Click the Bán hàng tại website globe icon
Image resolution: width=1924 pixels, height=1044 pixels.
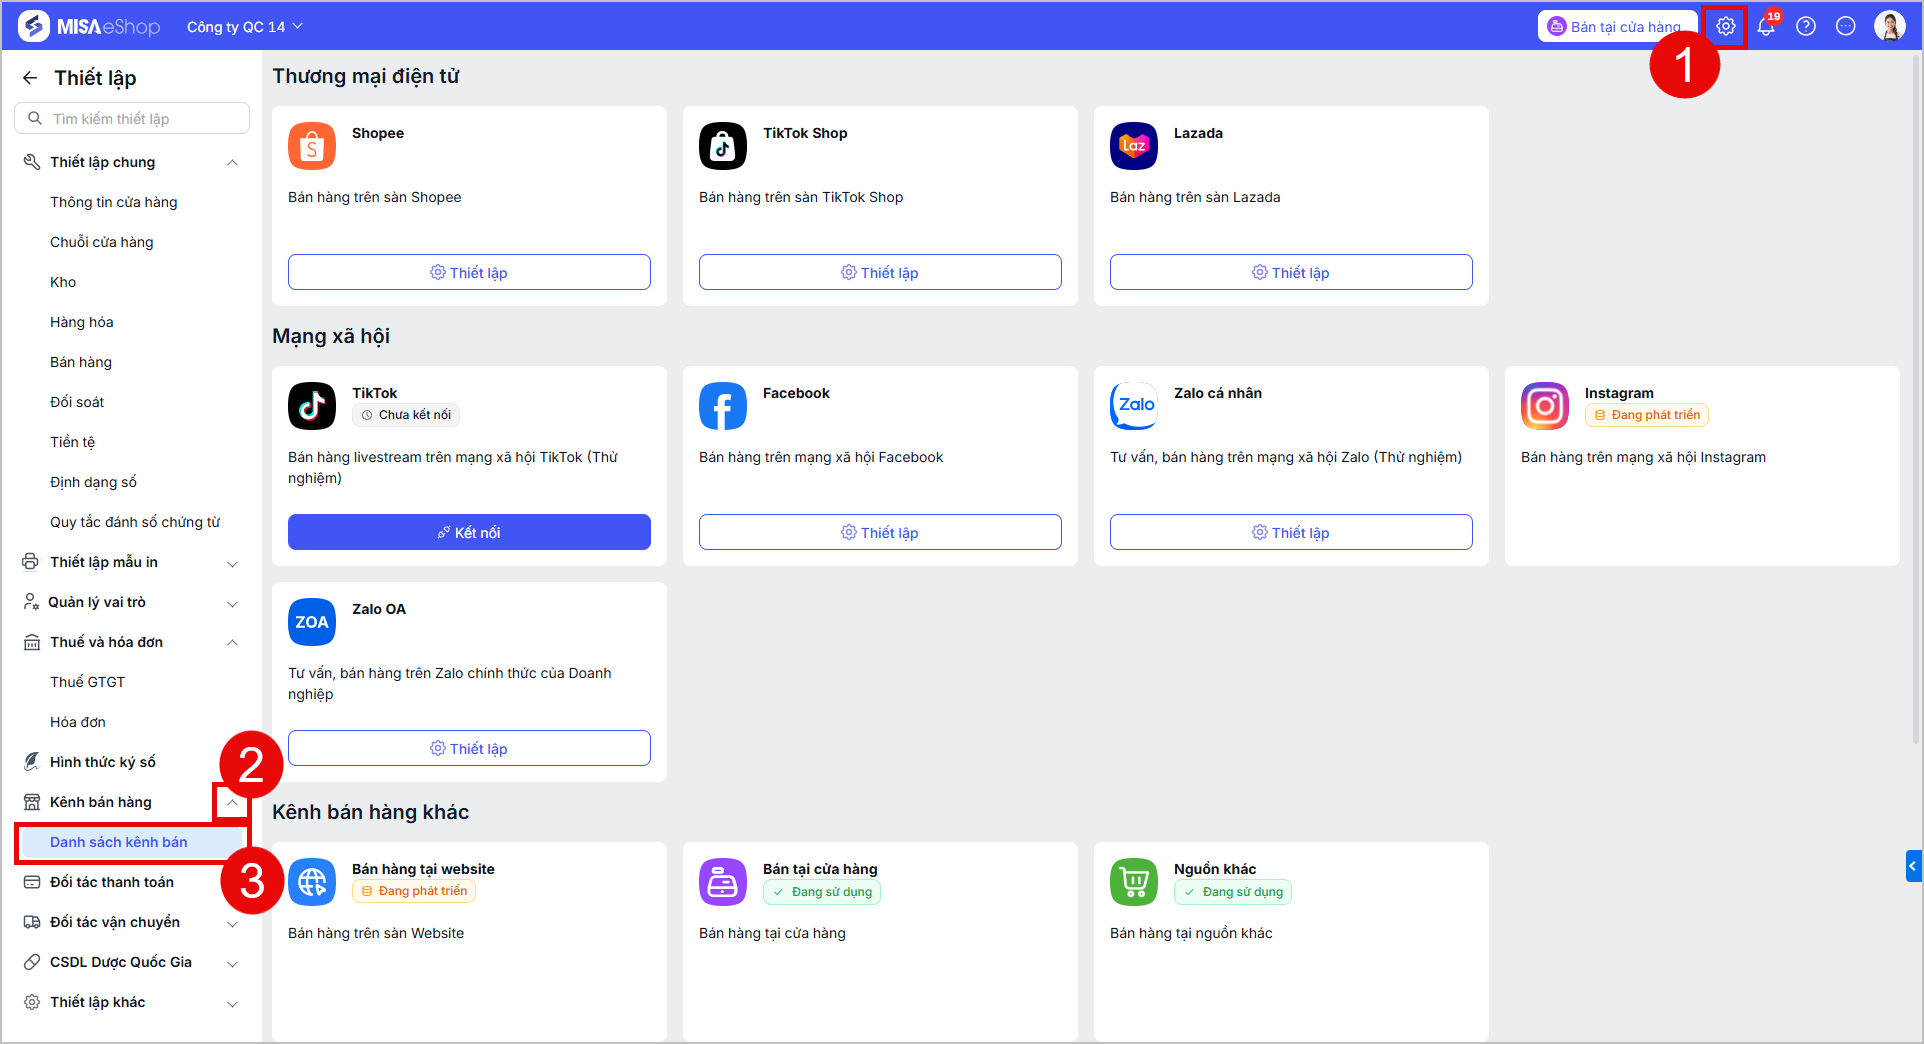coord(312,882)
